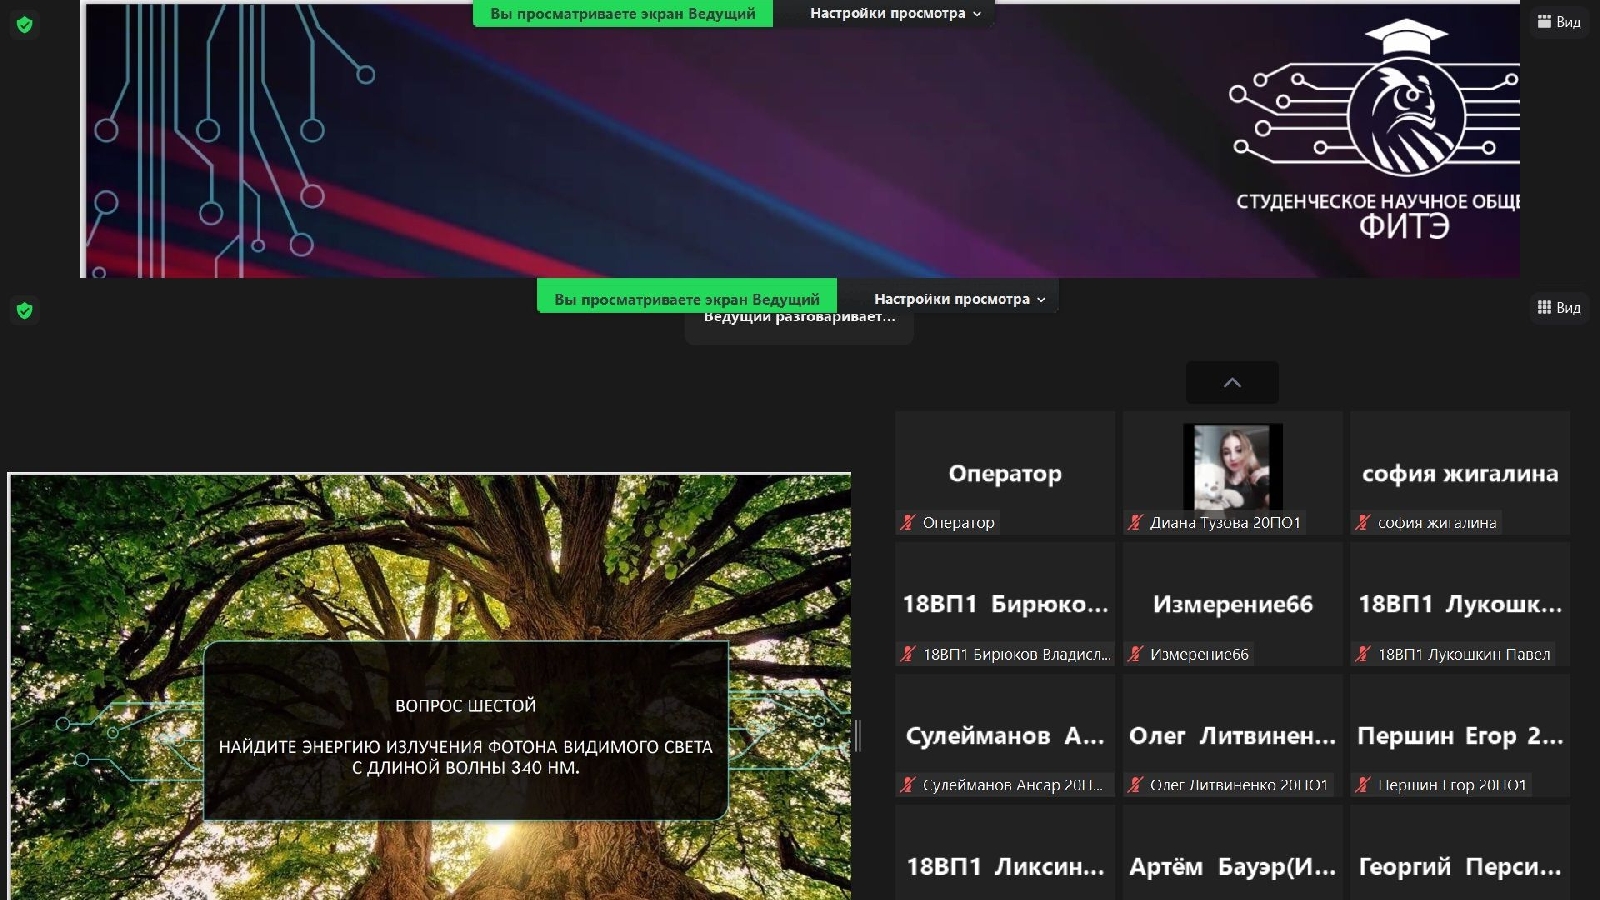
Task: Select the 18ВП1 Бирюков participant tile
Action: [x=1005, y=603]
